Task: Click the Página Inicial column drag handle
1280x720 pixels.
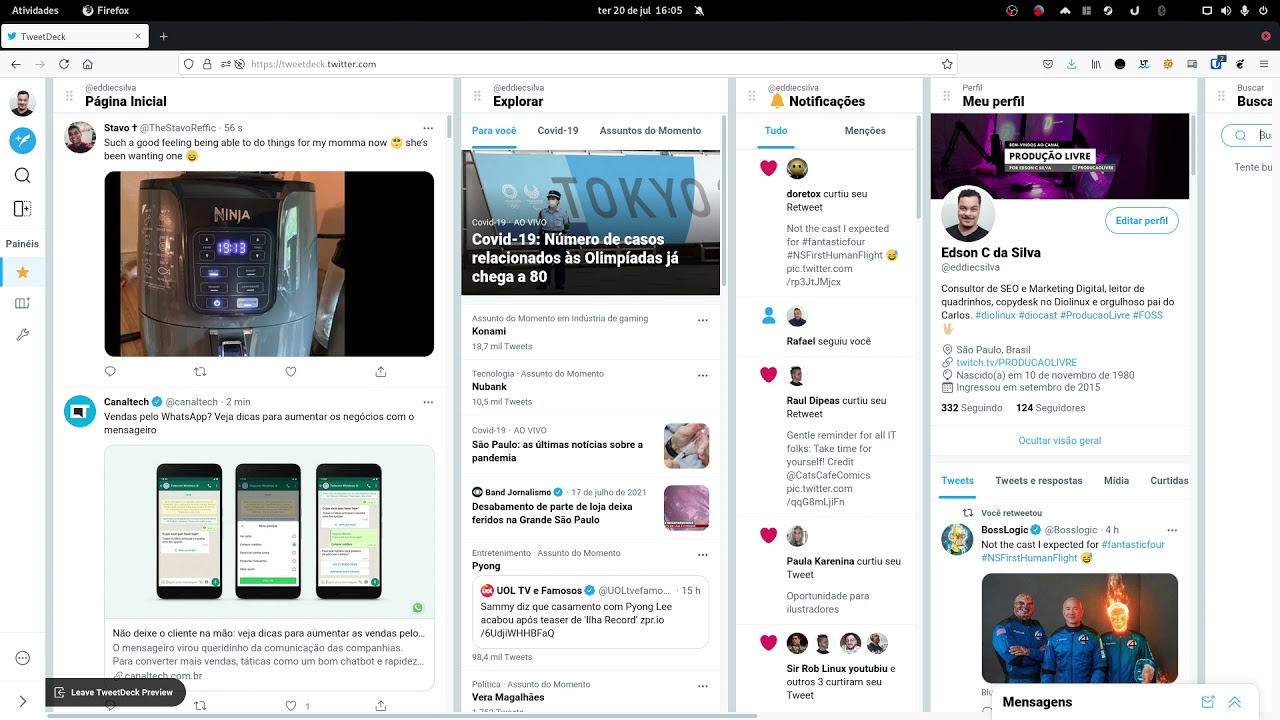Action: (69, 96)
